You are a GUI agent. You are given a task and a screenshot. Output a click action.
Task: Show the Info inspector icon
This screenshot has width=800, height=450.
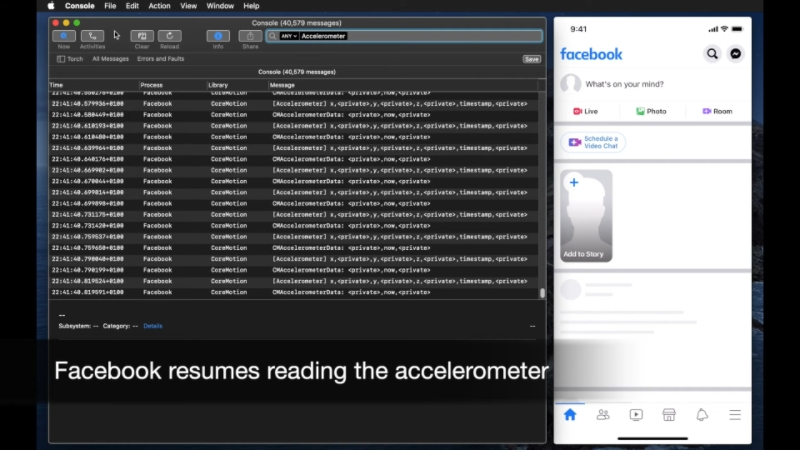point(218,36)
